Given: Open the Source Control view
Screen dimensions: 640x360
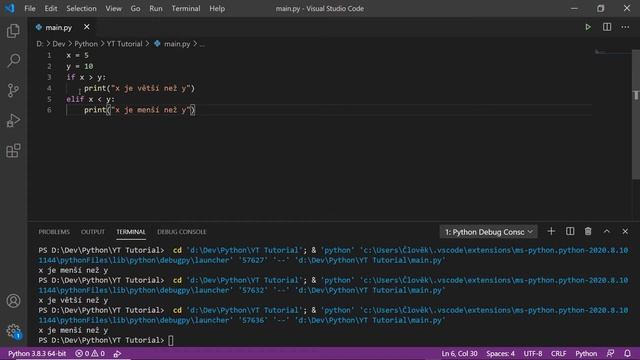Looking at the screenshot, I should point(13,90).
